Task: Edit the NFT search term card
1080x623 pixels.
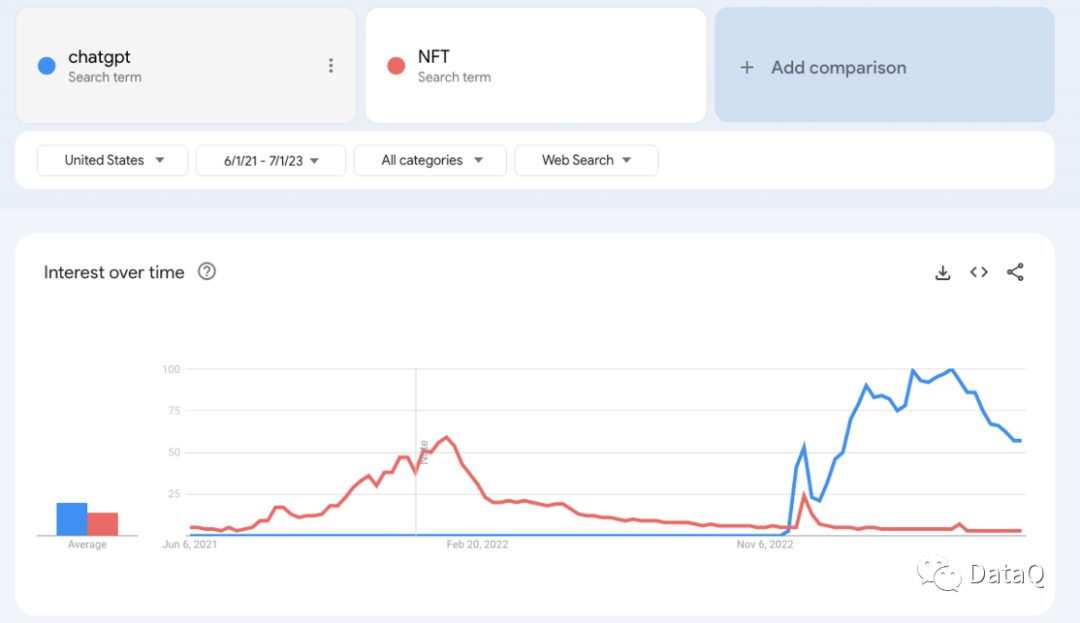Action: pos(536,65)
